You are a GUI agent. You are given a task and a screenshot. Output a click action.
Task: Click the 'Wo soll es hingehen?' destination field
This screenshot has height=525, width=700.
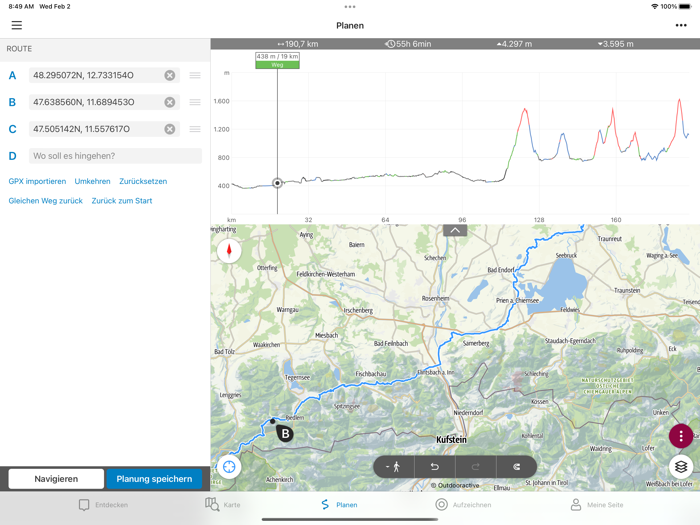[x=115, y=156]
